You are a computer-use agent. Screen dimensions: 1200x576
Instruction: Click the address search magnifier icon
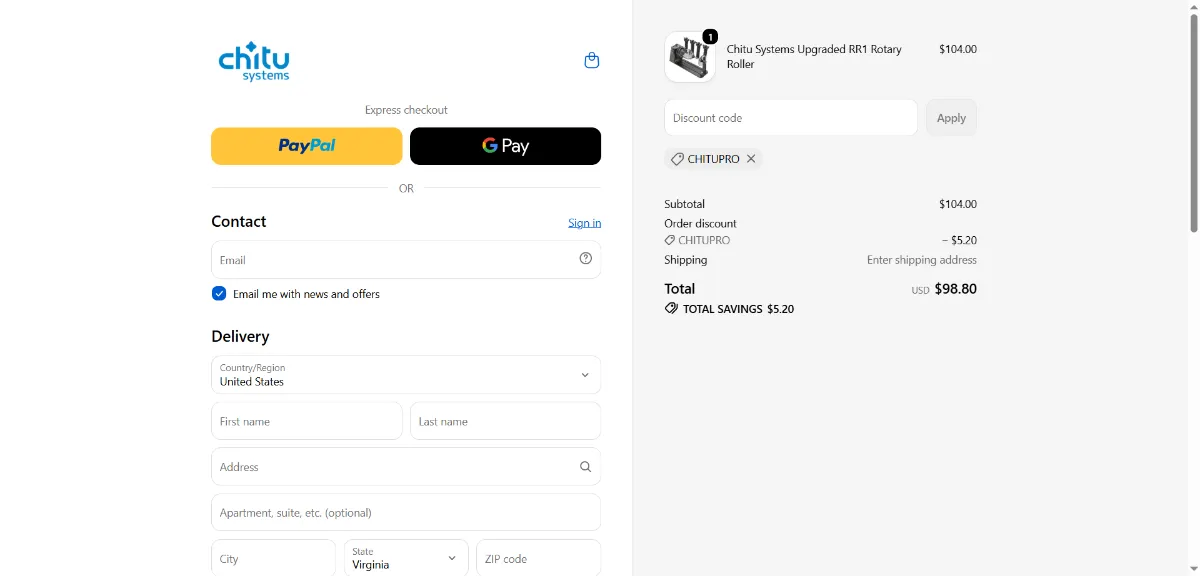(586, 466)
